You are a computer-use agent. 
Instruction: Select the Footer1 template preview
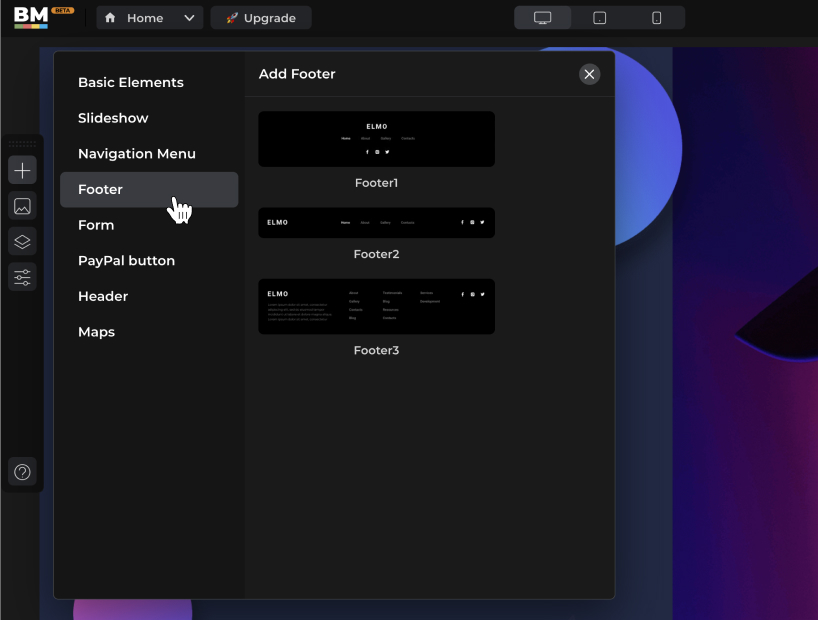coord(376,139)
